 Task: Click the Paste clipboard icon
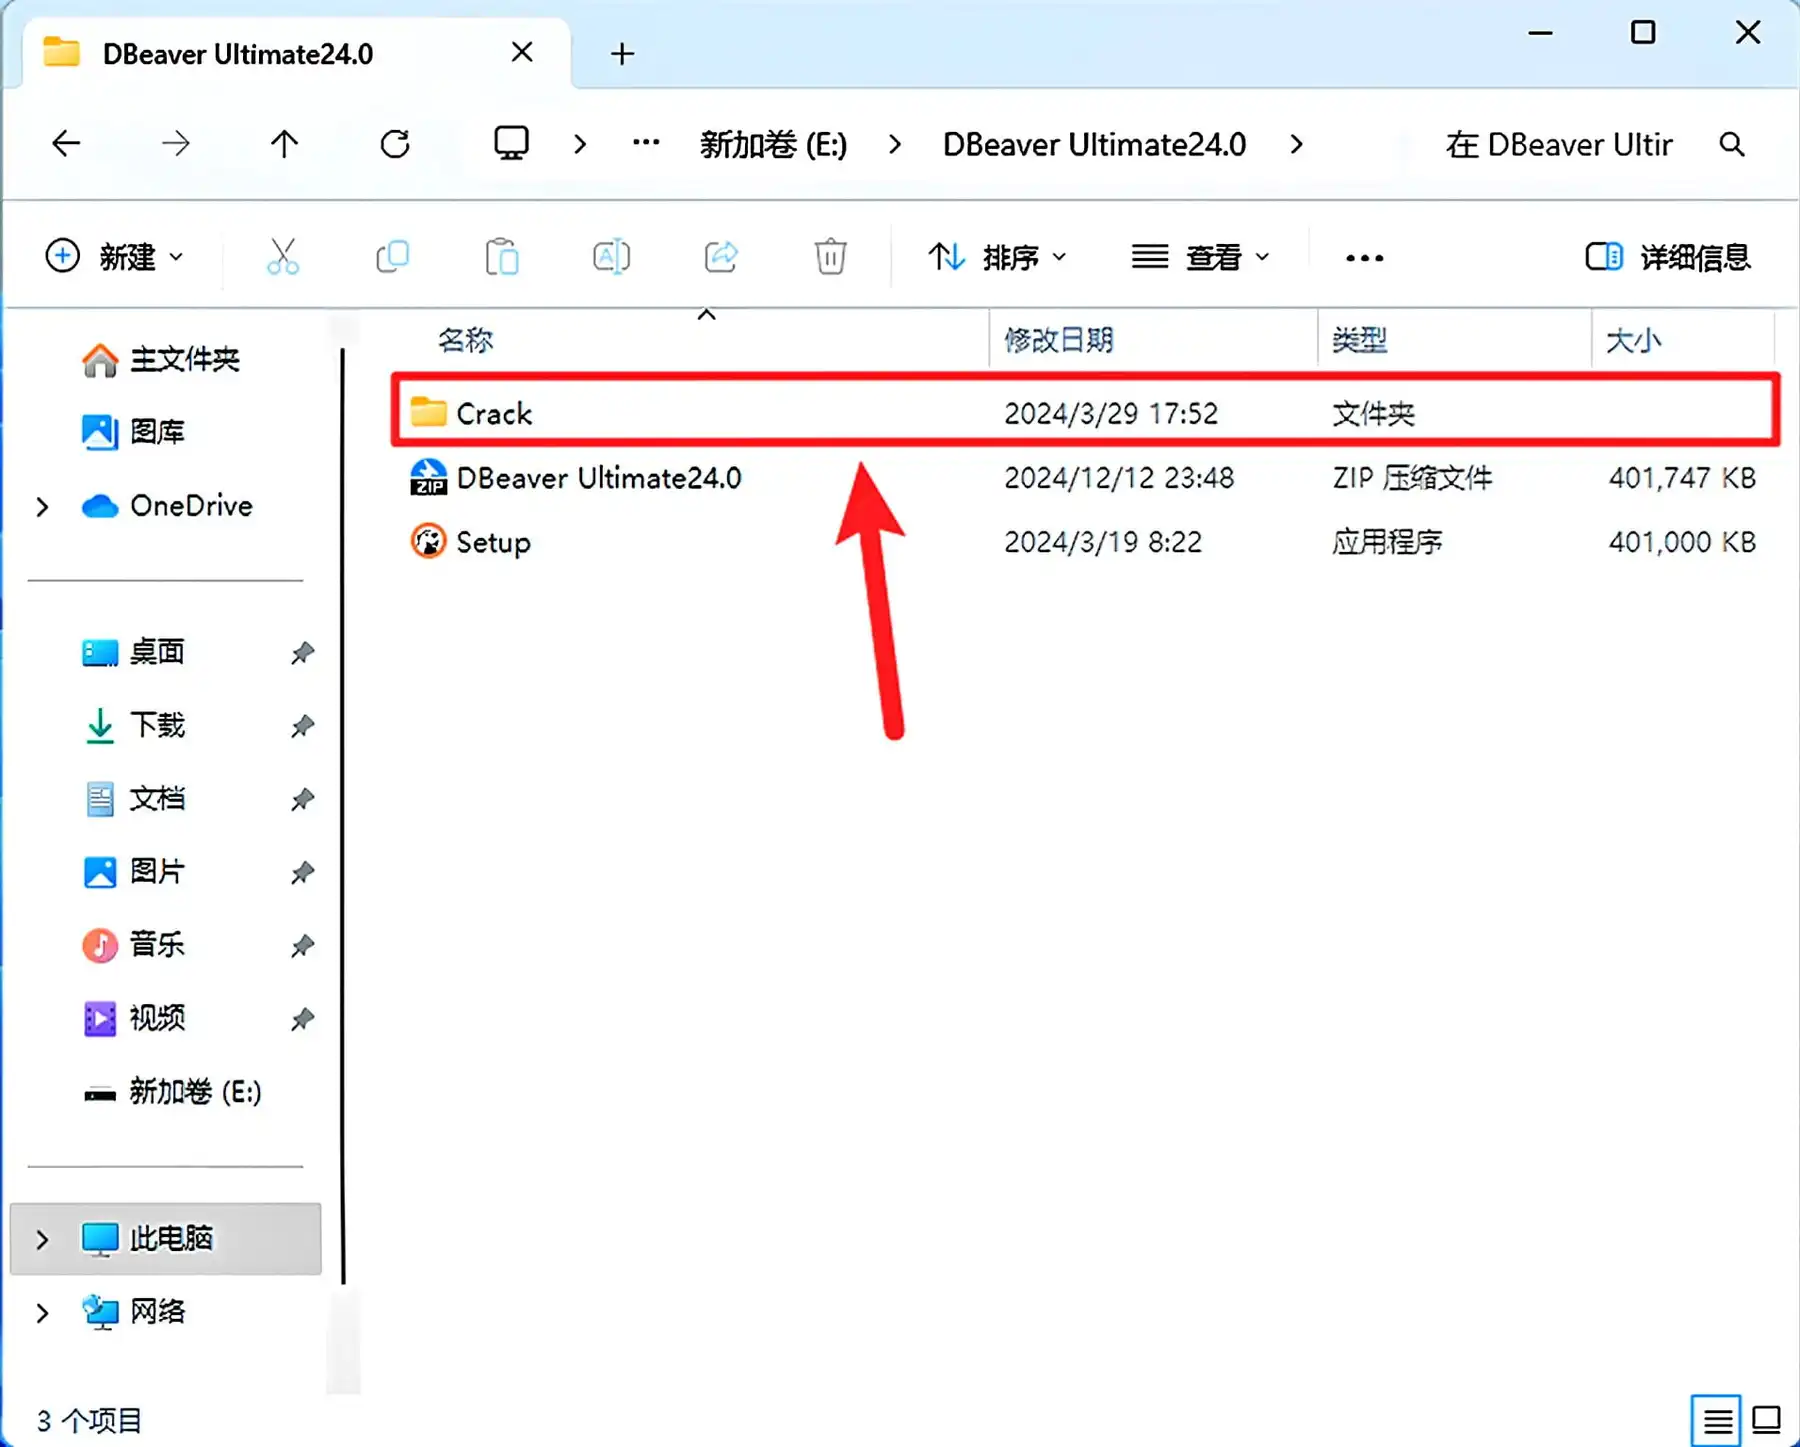point(502,257)
